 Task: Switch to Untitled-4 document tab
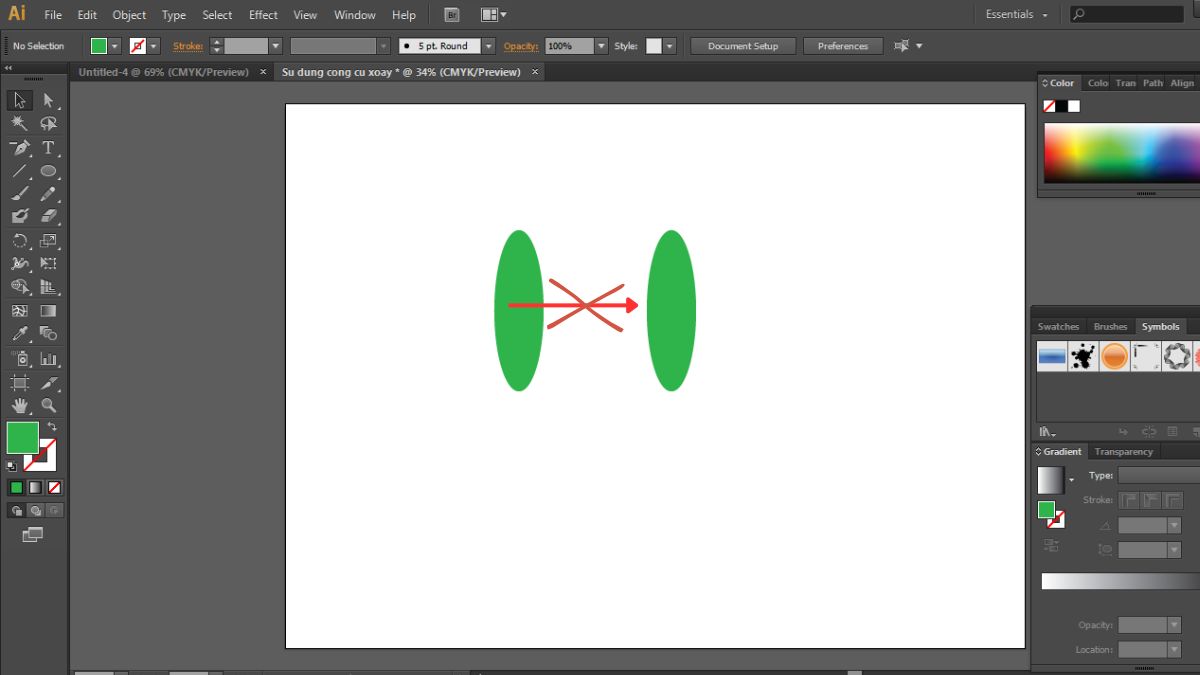pos(164,72)
